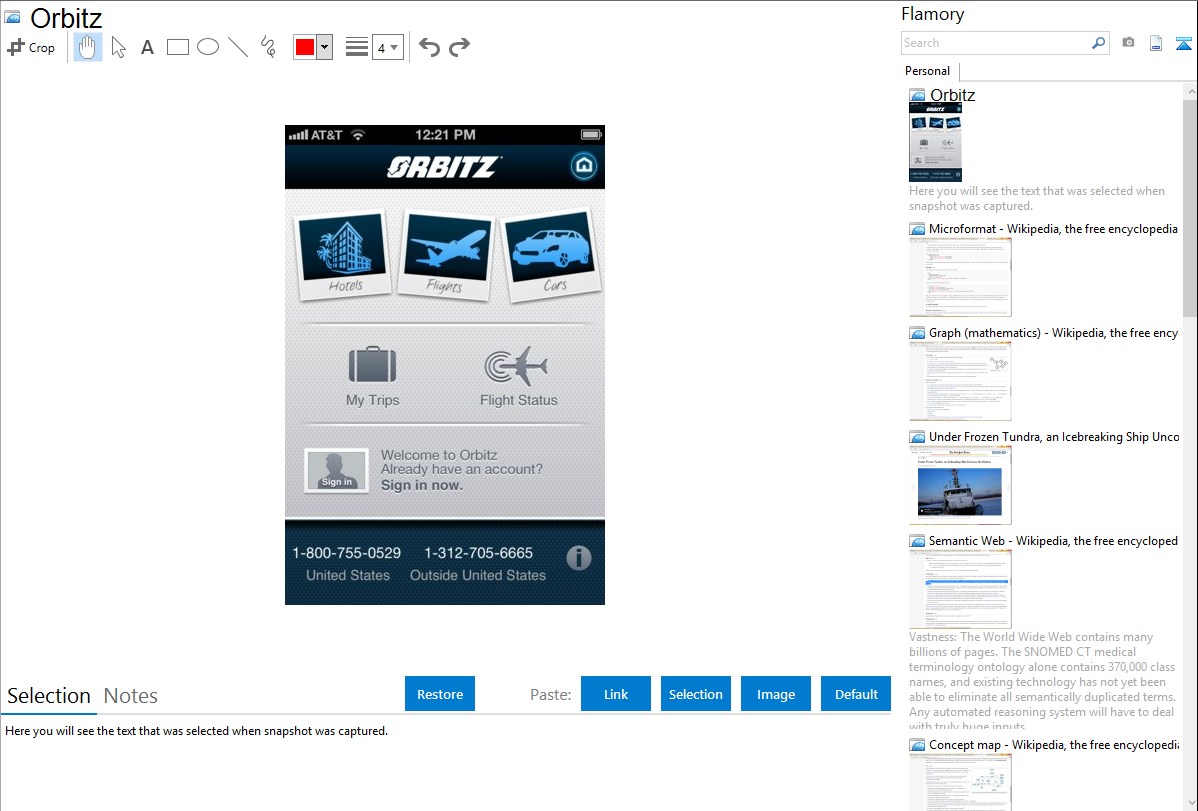This screenshot has width=1198, height=811.
Task: Select the Crop tool
Action: [31, 47]
